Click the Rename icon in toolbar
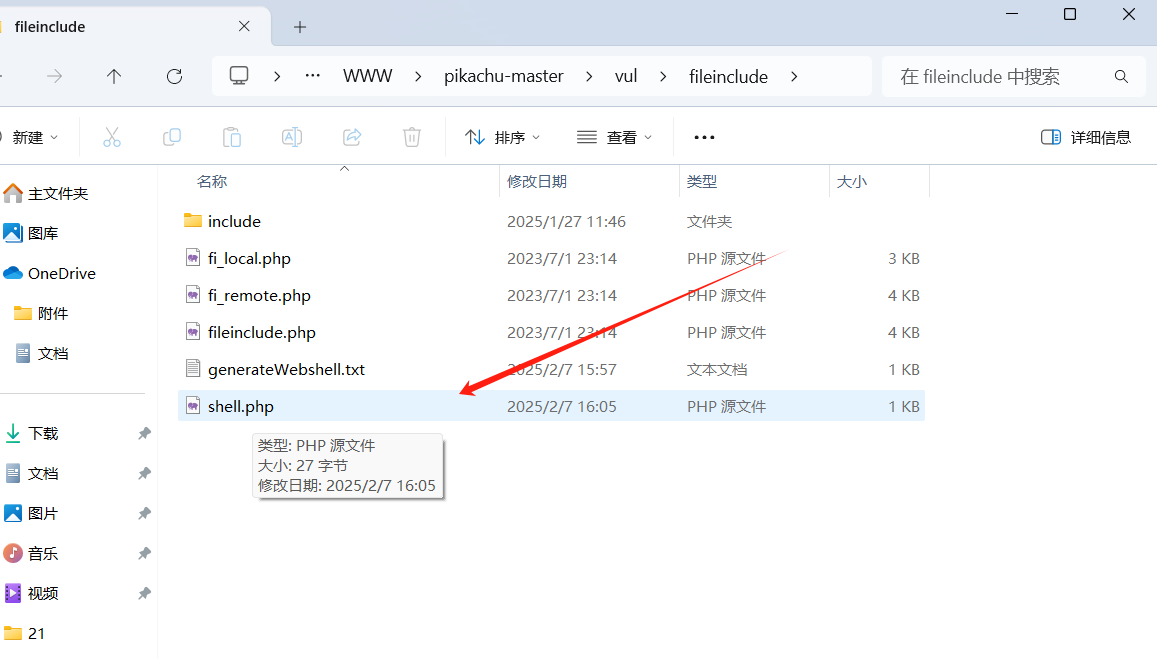Viewport: 1157px width, 659px height. tap(292, 137)
